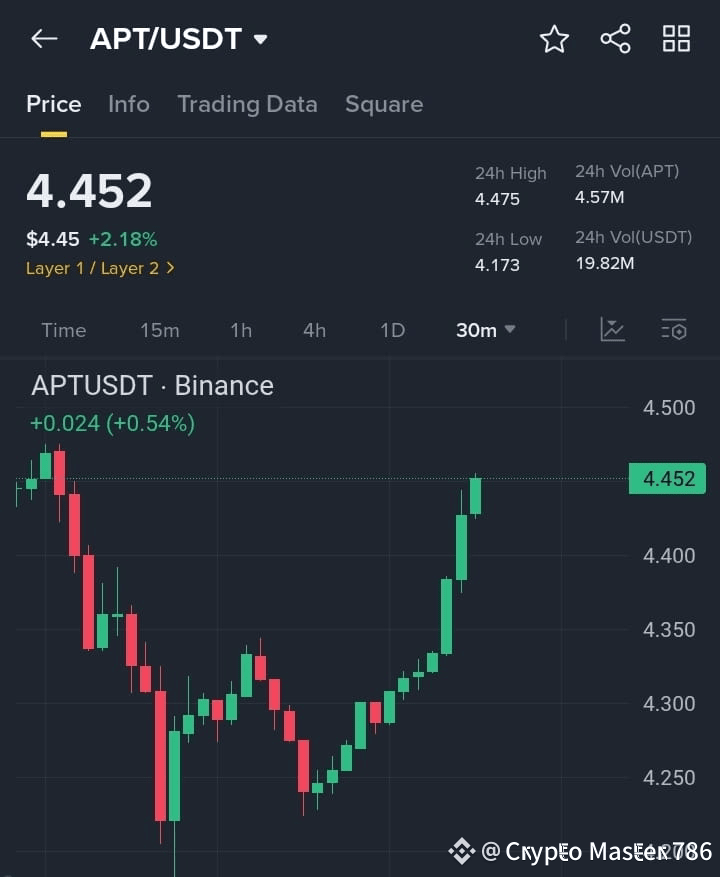This screenshot has width=720, height=877.
Task: Select the Info tab
Action: tap(129, 104)
